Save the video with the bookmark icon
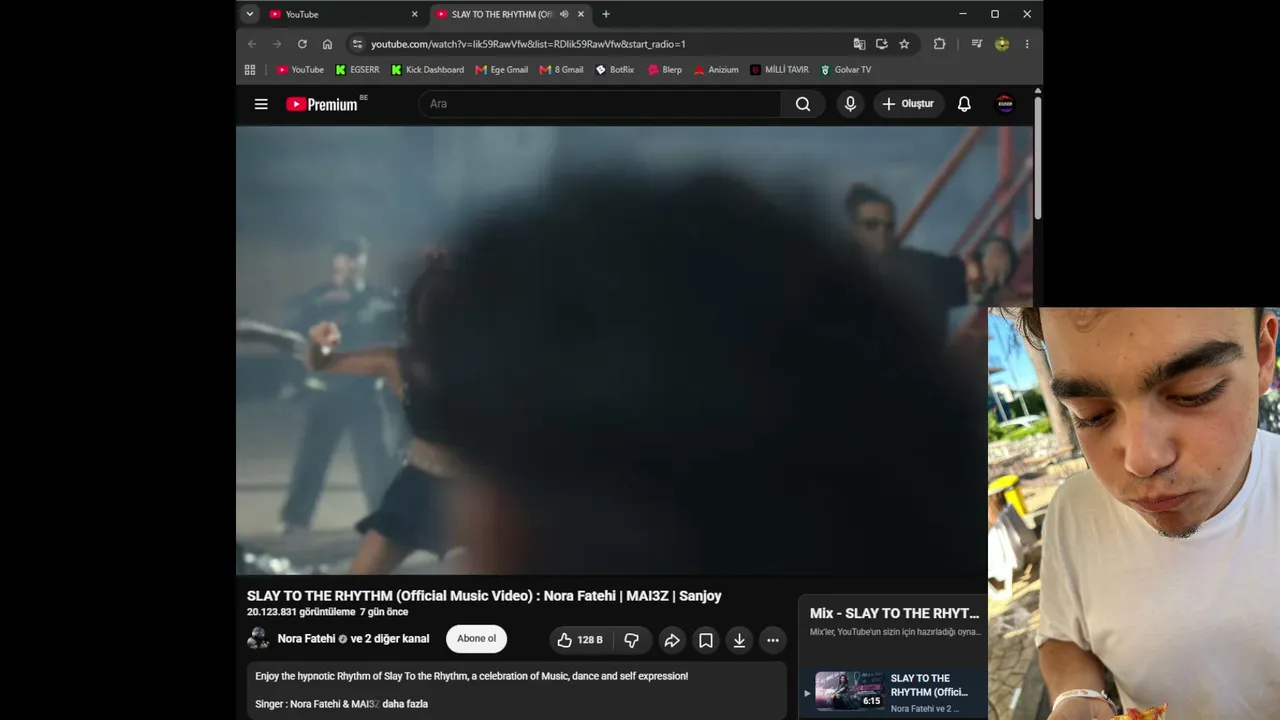Screen dimensions: 1280x720 click(x=706, y=640)
